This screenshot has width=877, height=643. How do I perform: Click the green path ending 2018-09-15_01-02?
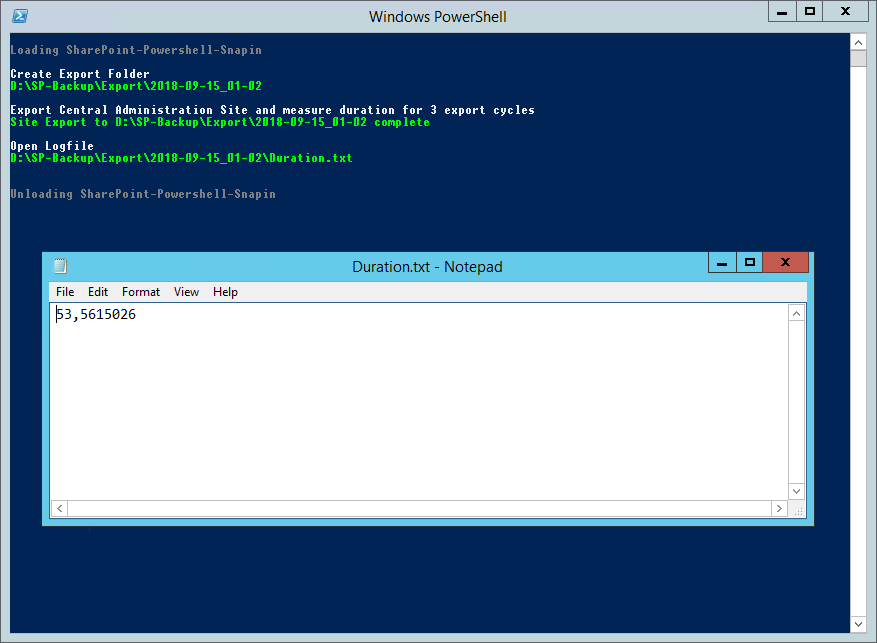pos(136,86)
